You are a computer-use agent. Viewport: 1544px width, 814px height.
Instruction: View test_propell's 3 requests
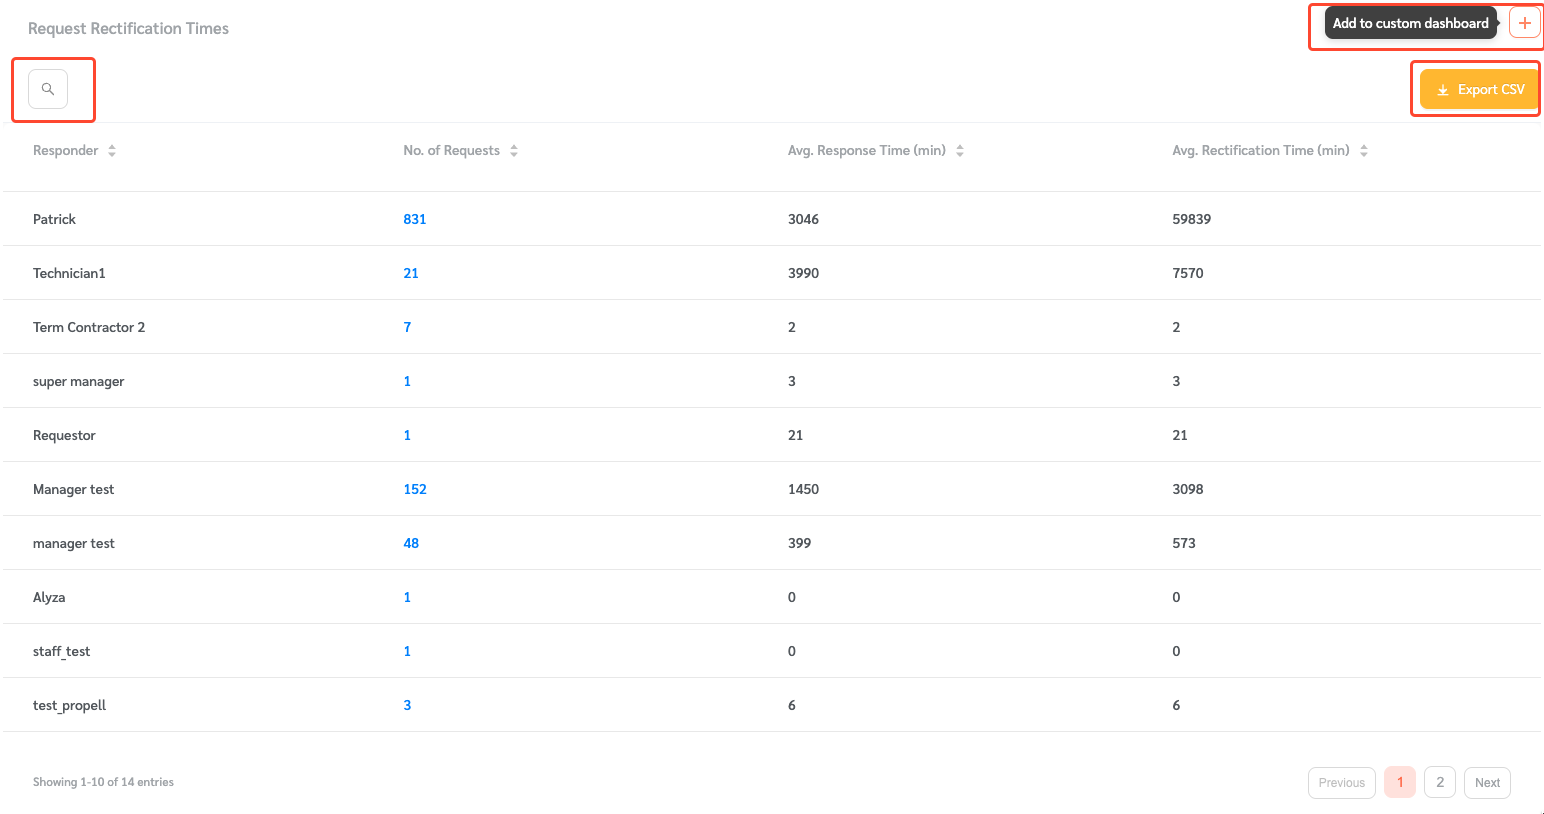point(407,705)
